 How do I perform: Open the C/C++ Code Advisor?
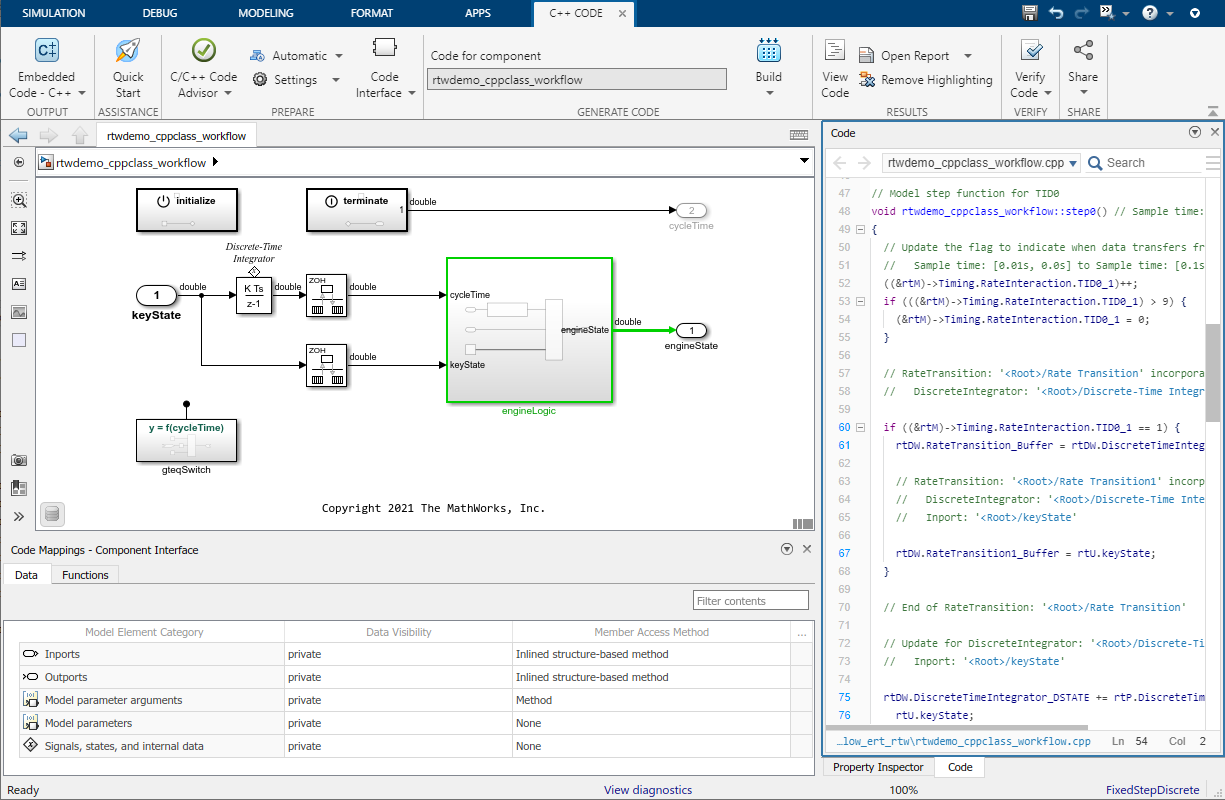(203, 52)
